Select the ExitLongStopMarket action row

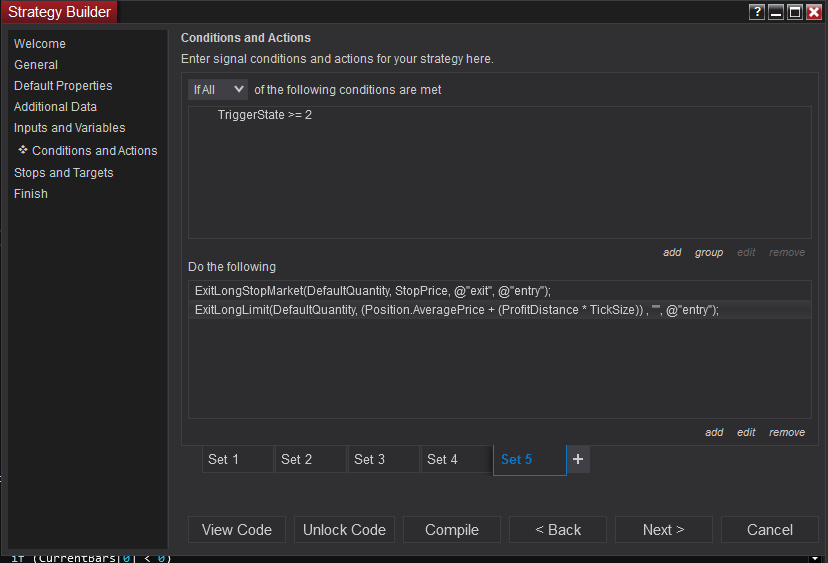[x=373, y=291]
